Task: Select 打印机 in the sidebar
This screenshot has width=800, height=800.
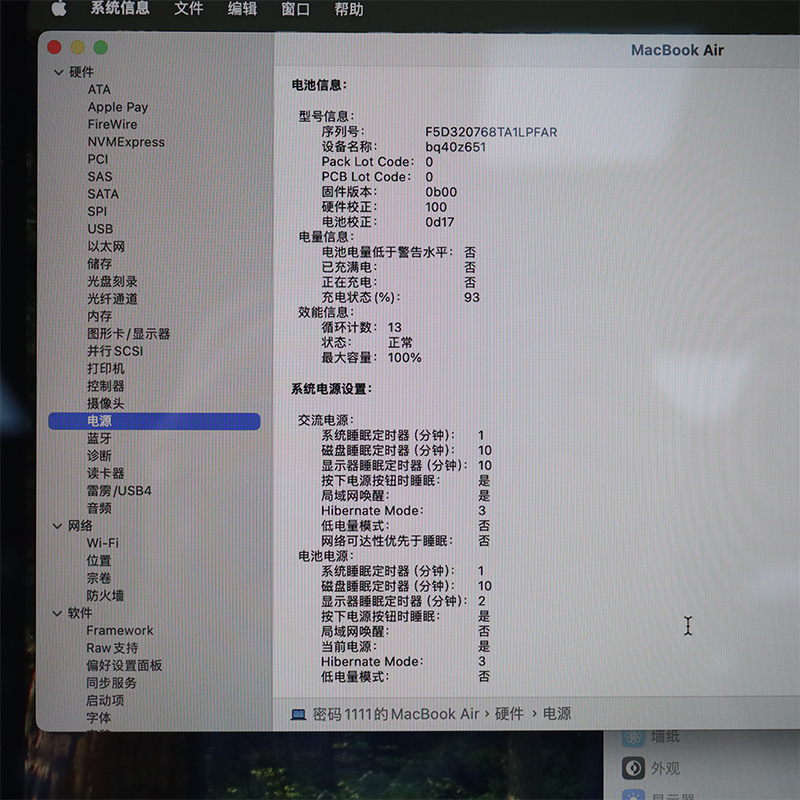Action: tap(106, 368)
